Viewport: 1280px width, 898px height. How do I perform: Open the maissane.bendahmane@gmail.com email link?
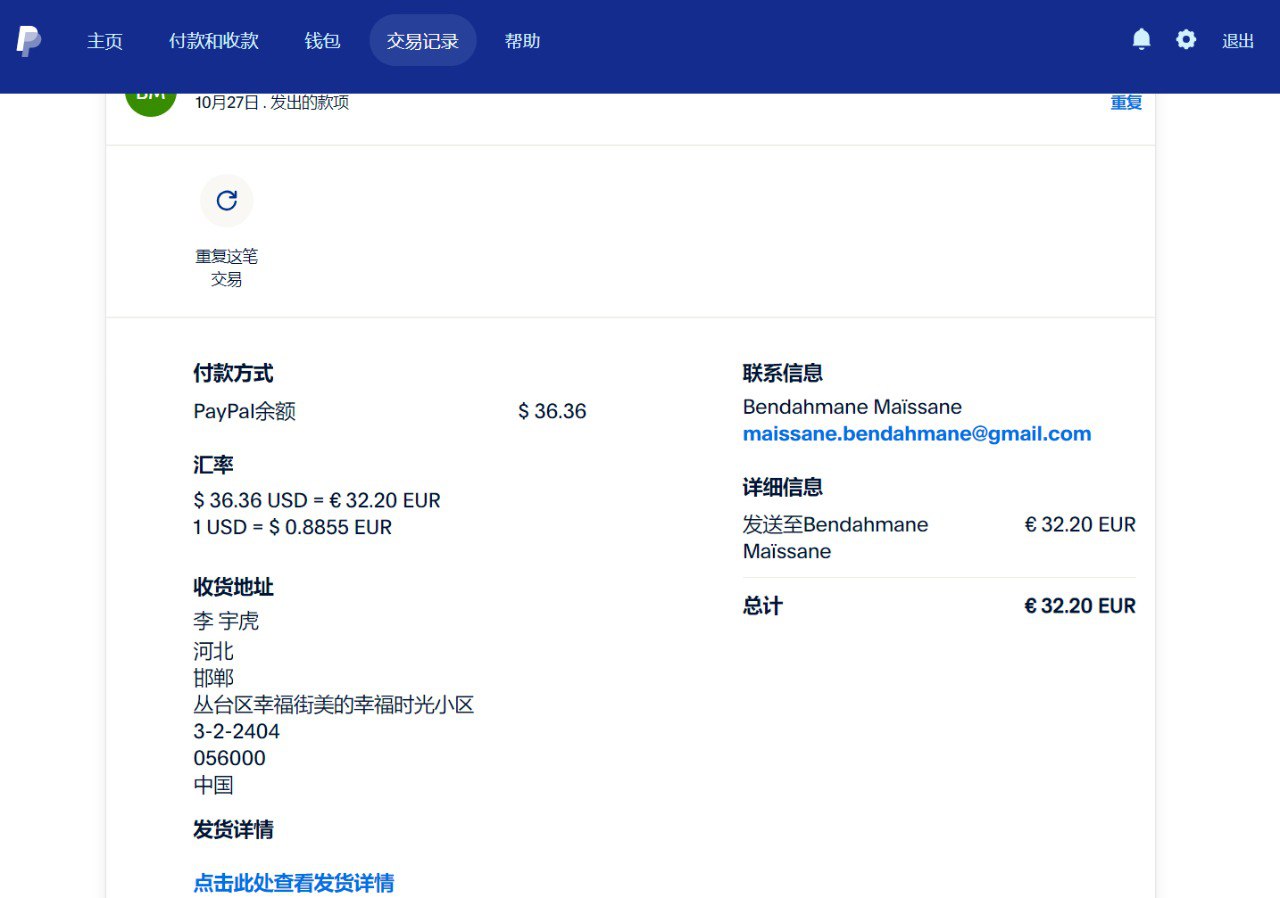pyautogui.click(x=916, y=434)
